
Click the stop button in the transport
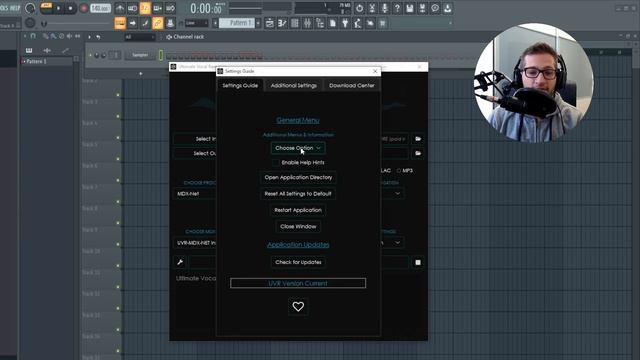coord(71,8)
